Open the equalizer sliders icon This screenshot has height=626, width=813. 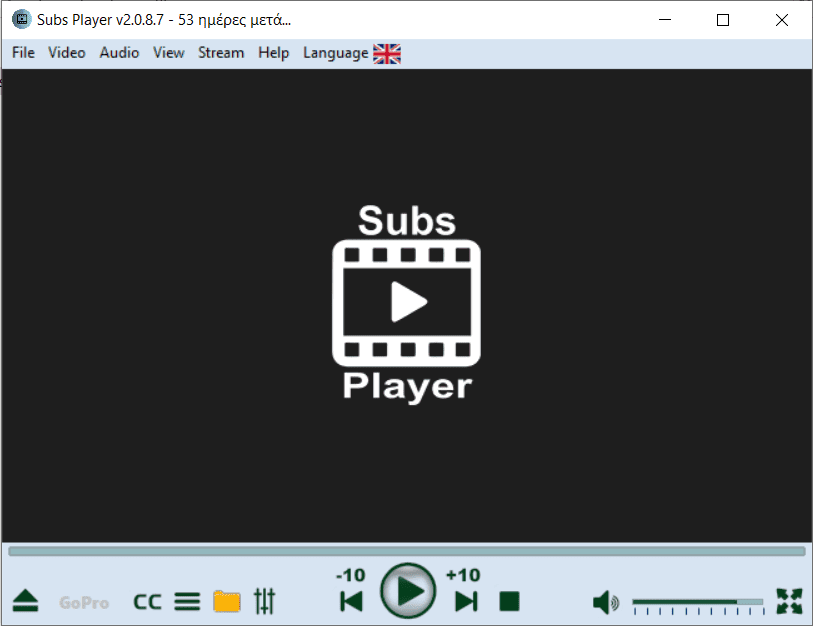click(x=264, y=601)
